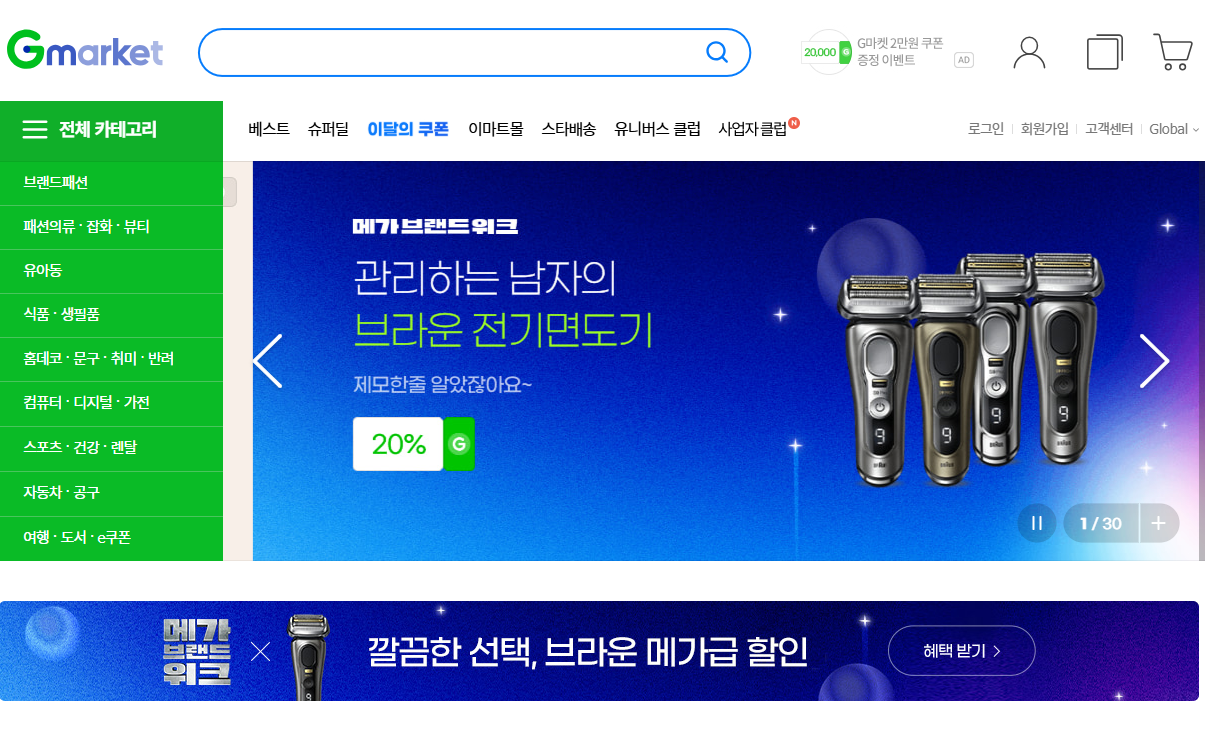Open the 사업자클럽 menu item
Screen dimensions: 1205x736
click(x=753, y=129)
